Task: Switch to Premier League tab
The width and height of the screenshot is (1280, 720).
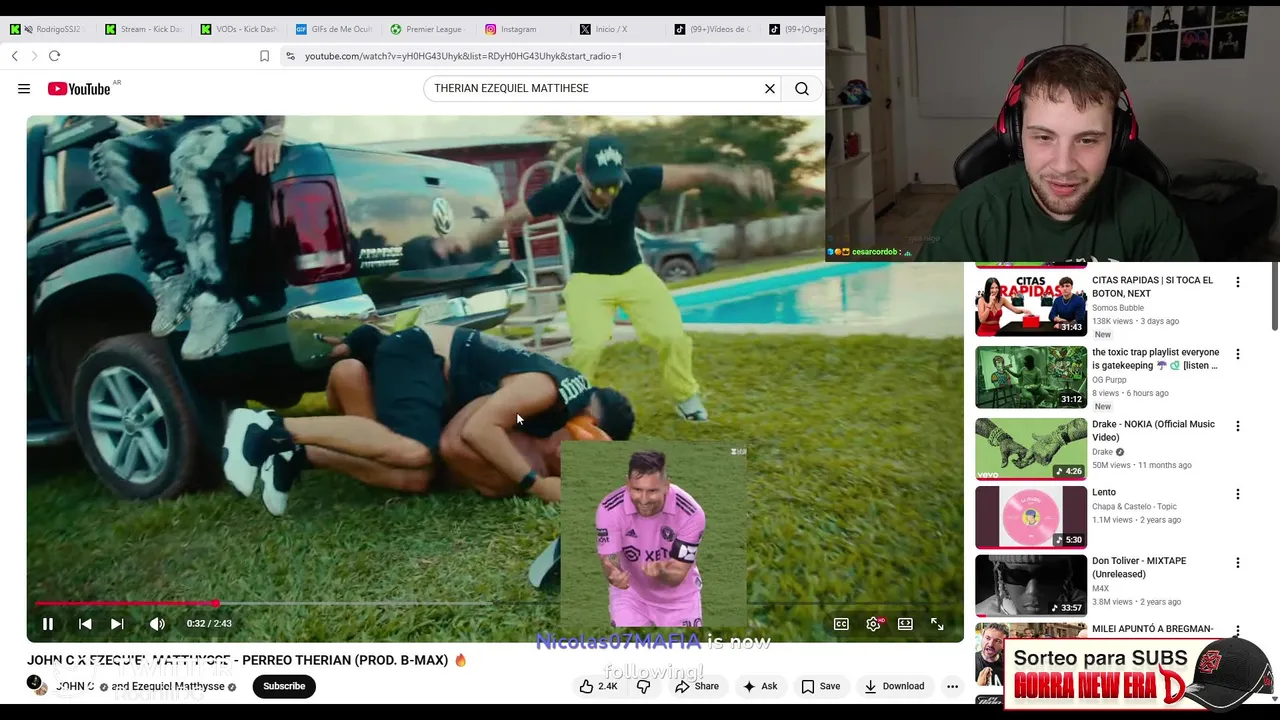Action: [427, 29]
